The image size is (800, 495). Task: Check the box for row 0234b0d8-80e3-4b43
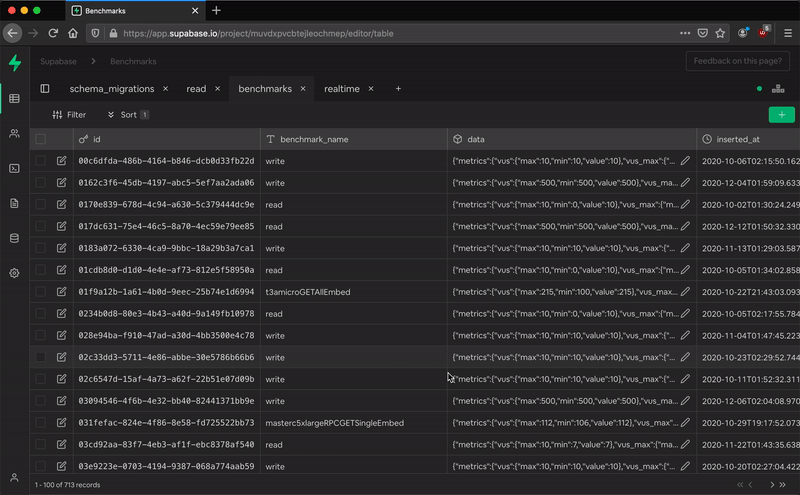pyautogui.click(x=40, y=313)
